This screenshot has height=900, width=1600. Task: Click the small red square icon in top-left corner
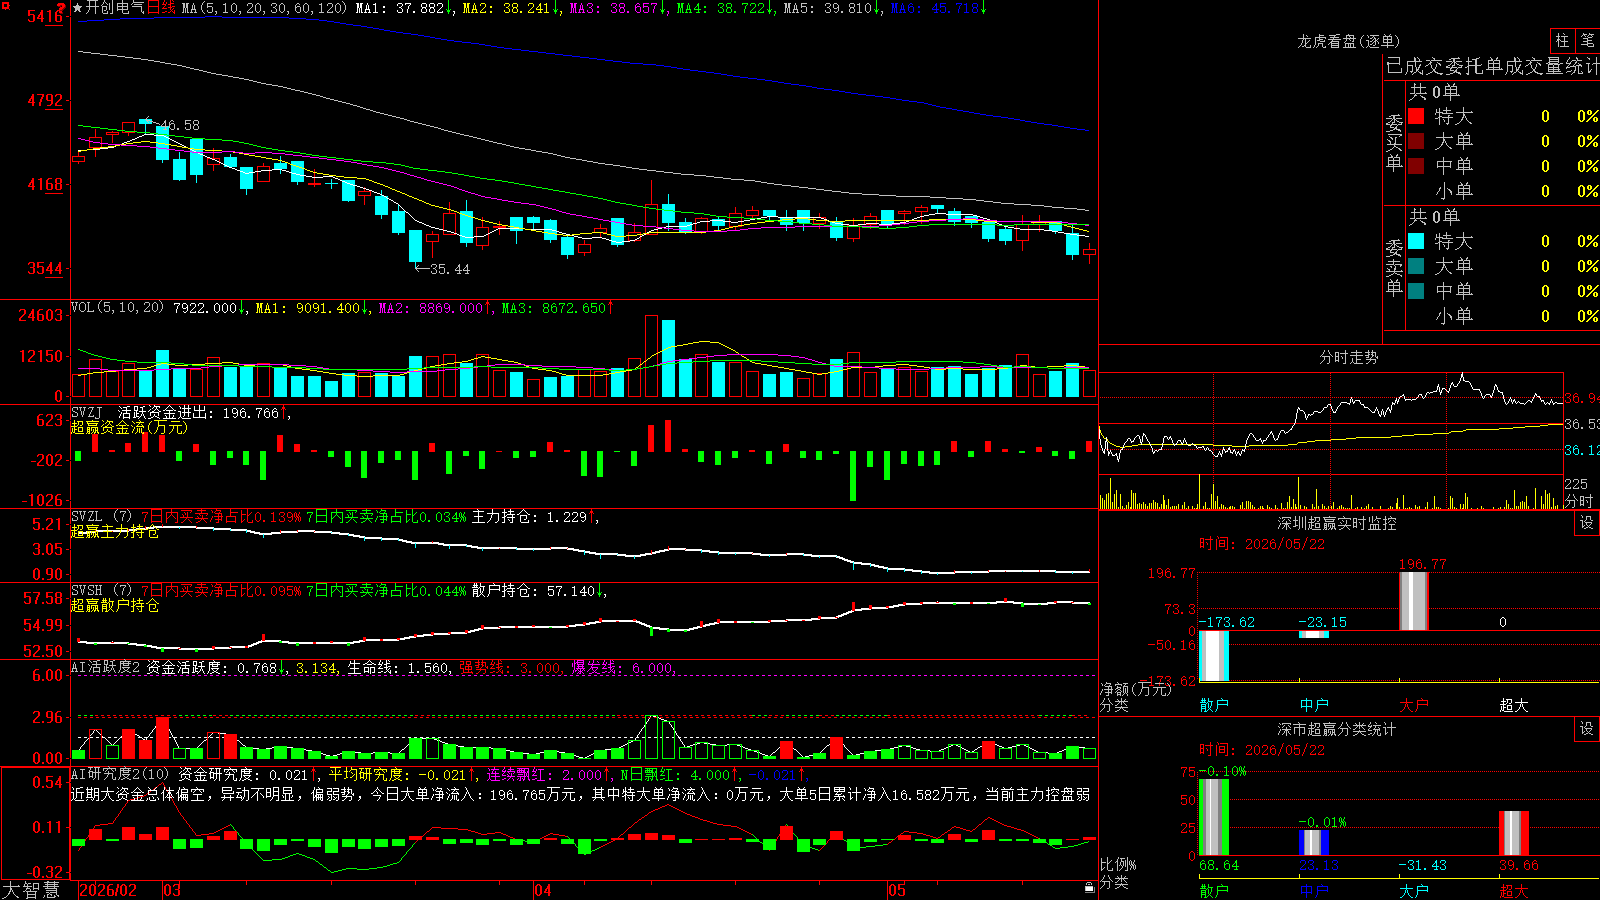[x=5, y=4]
